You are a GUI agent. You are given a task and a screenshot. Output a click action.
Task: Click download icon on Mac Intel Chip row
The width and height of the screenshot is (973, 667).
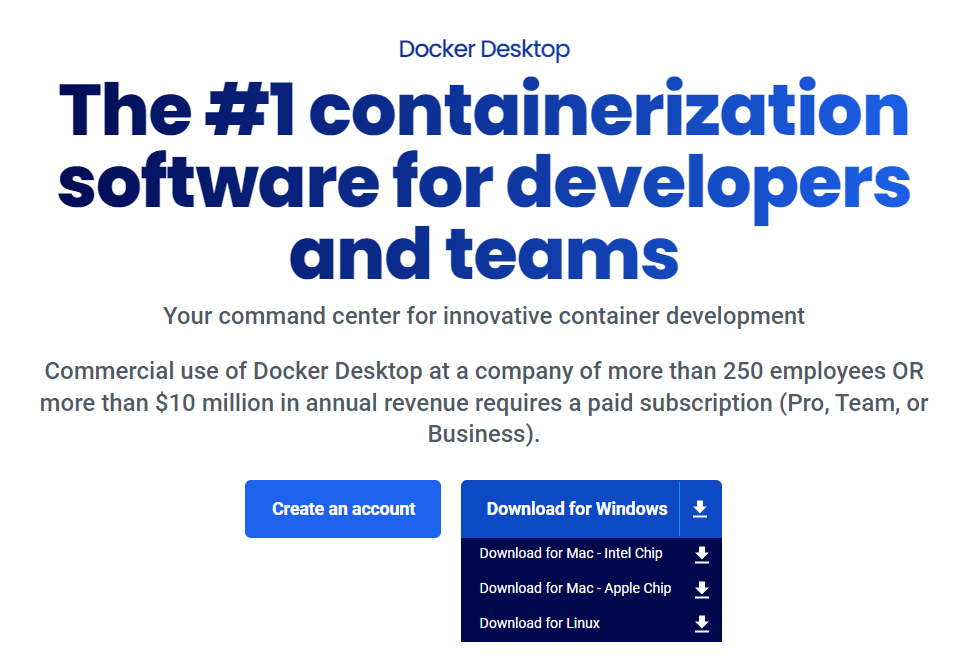702,555
